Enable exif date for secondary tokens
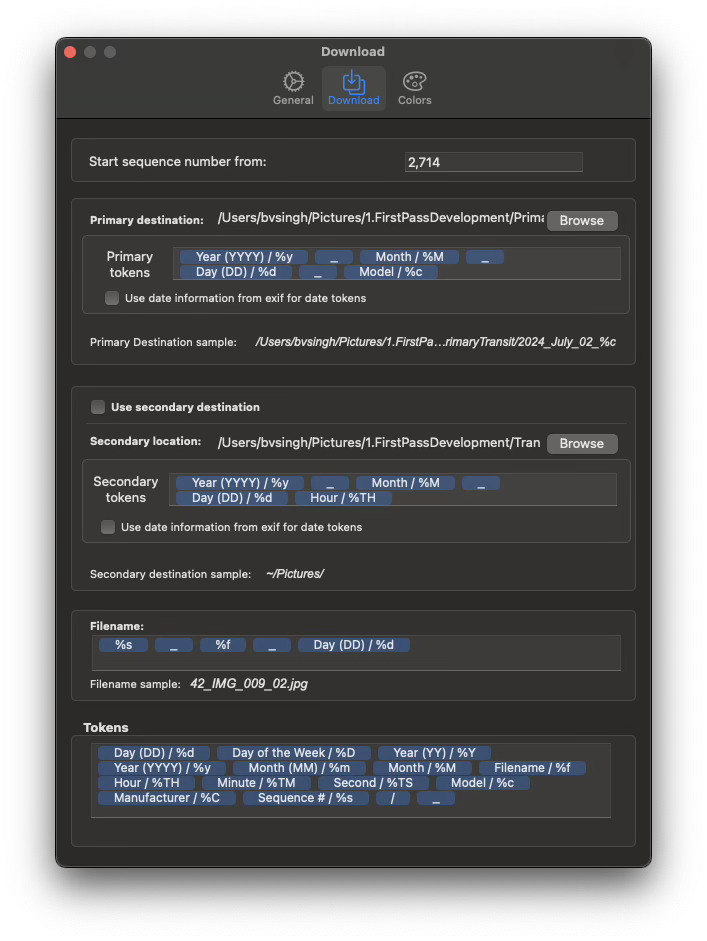The width and height of the screenshot is (707, 941). click(108, 527)
